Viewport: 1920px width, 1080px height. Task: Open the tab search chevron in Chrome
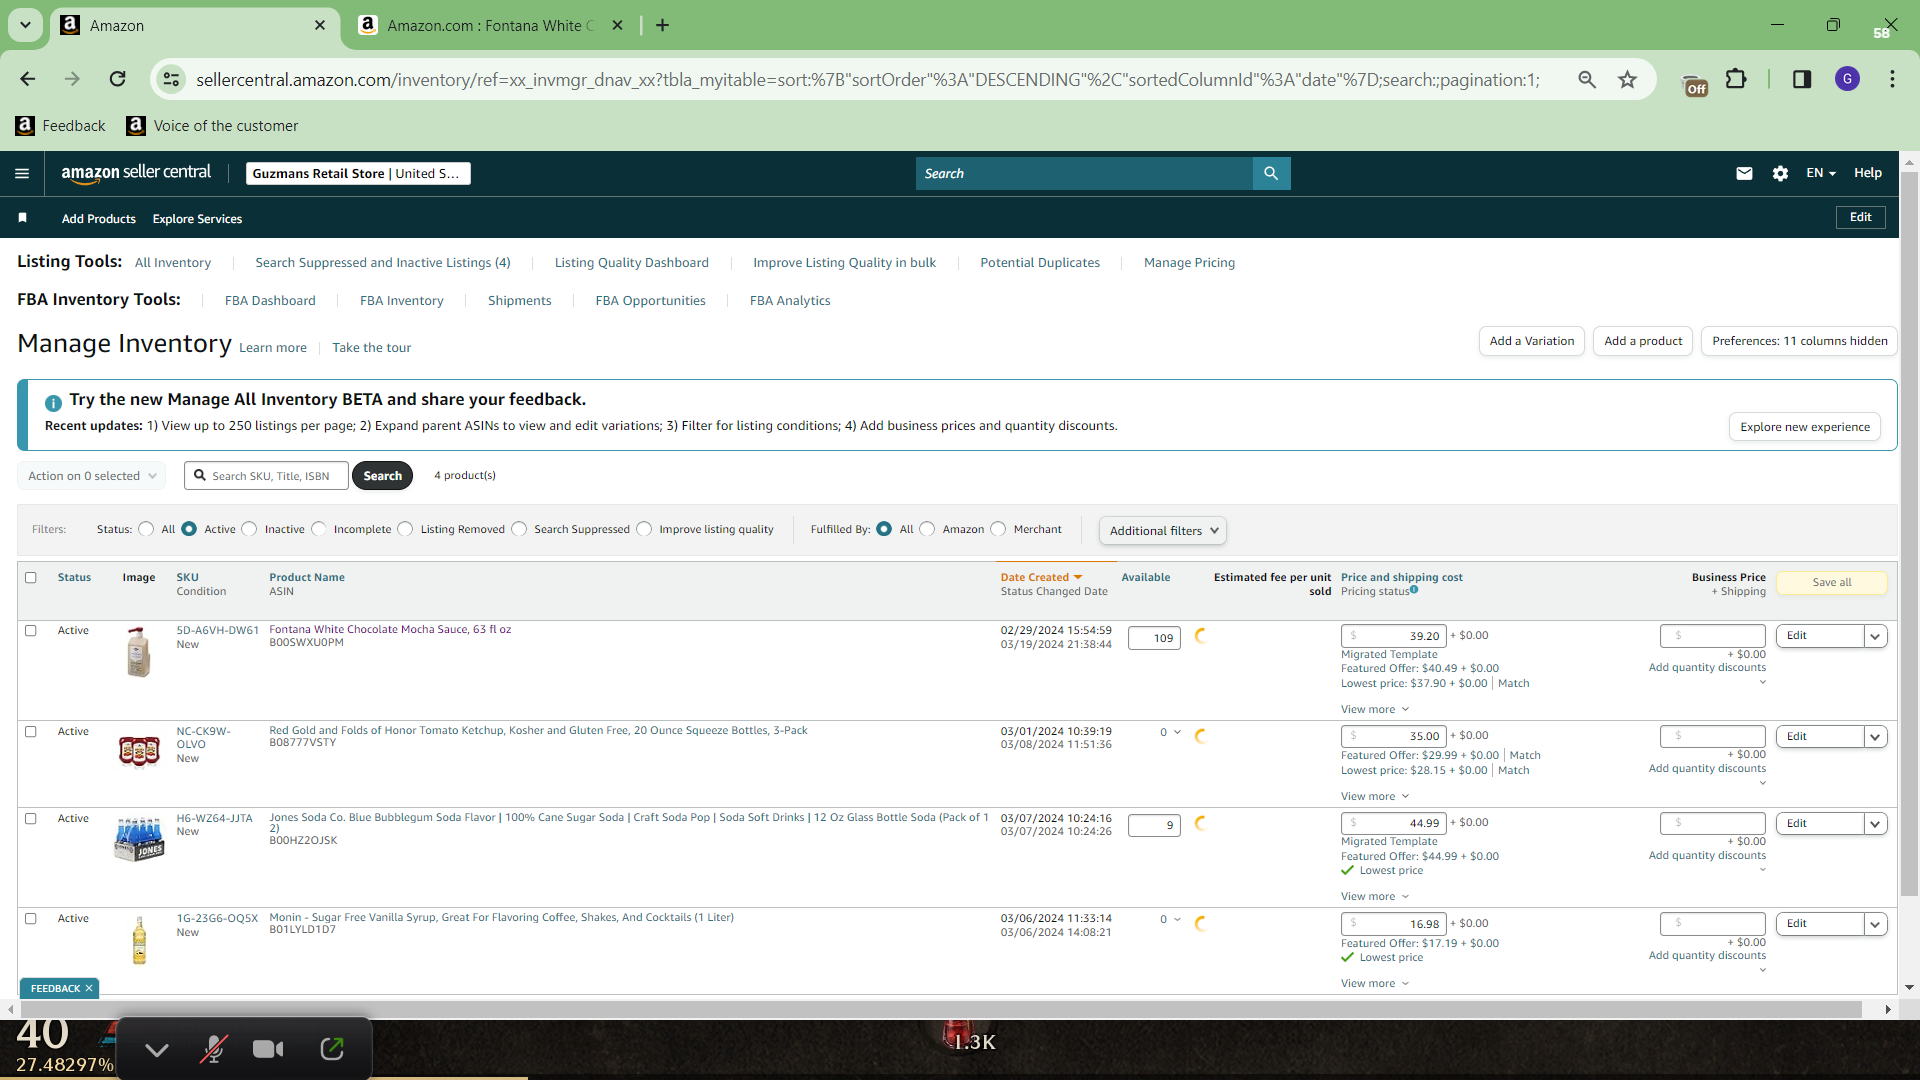point(25,25)
